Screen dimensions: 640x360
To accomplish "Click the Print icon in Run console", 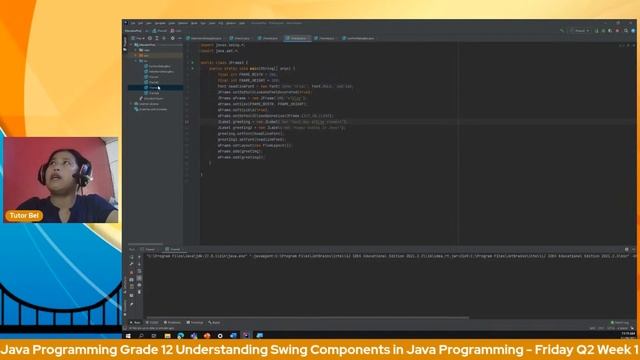I will [x=139, y=285].
